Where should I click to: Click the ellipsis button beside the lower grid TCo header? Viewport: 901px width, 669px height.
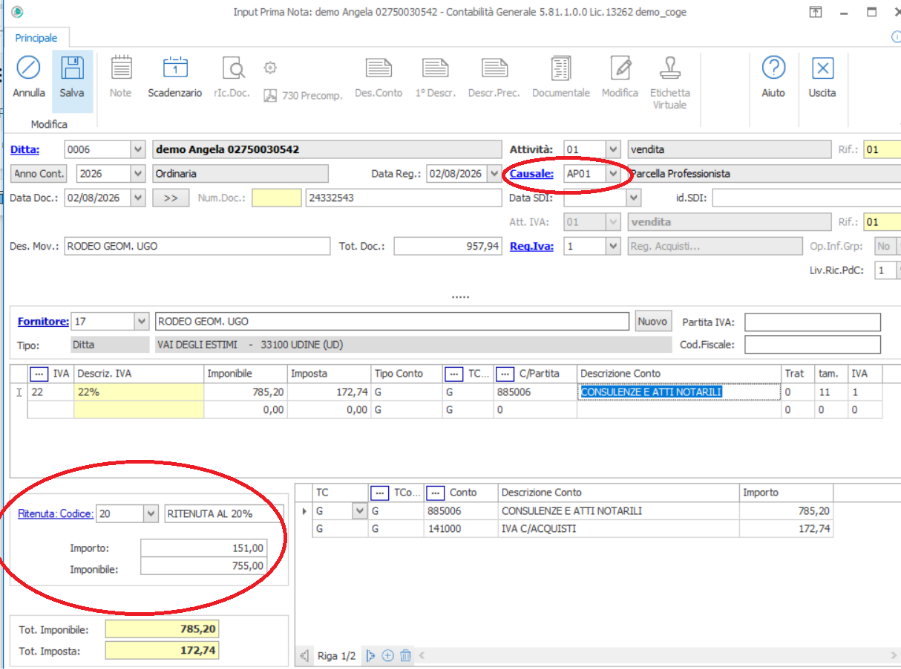point(379,493)
